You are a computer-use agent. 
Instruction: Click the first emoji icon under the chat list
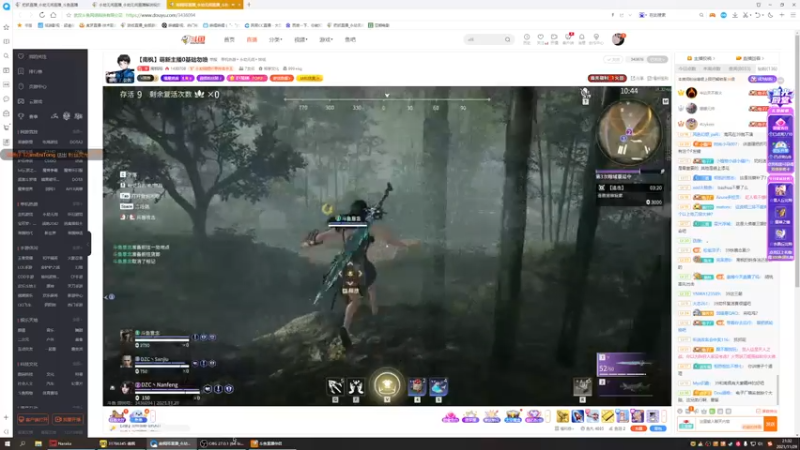click(x=680, y=411)
